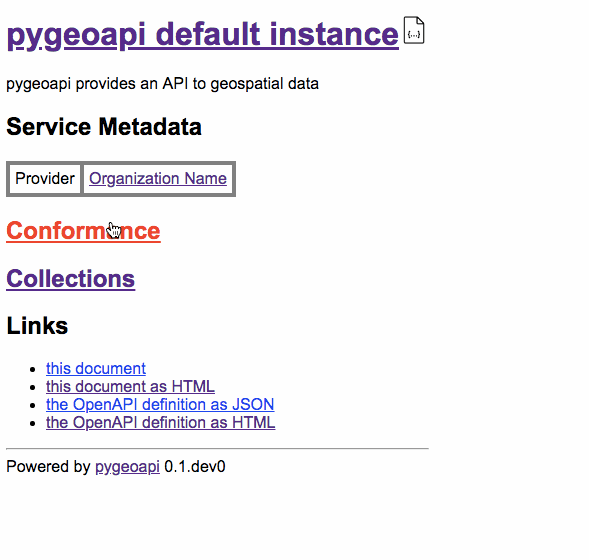Click the Links section heading
This screenshot has height=560, width=589.
point(37,326)
